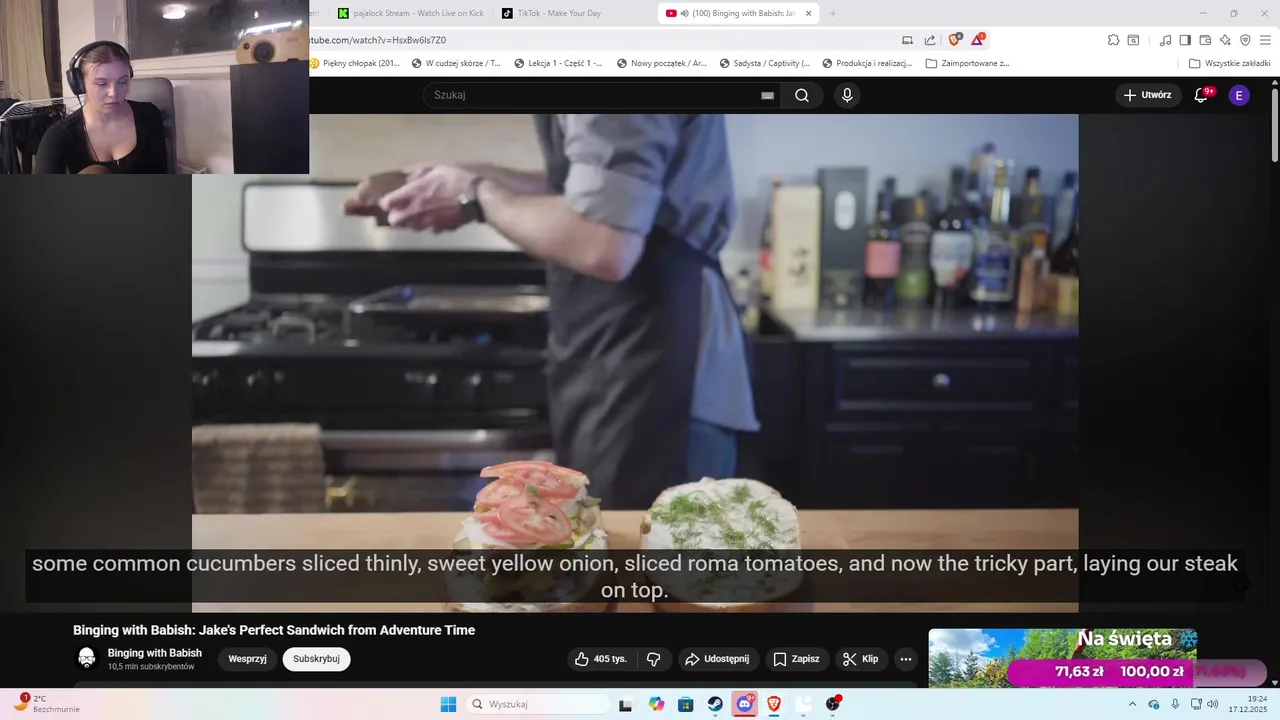The width and height of the screenshot is (1280, 720).
Task: Click the Klip clip button
Action: 860,659
